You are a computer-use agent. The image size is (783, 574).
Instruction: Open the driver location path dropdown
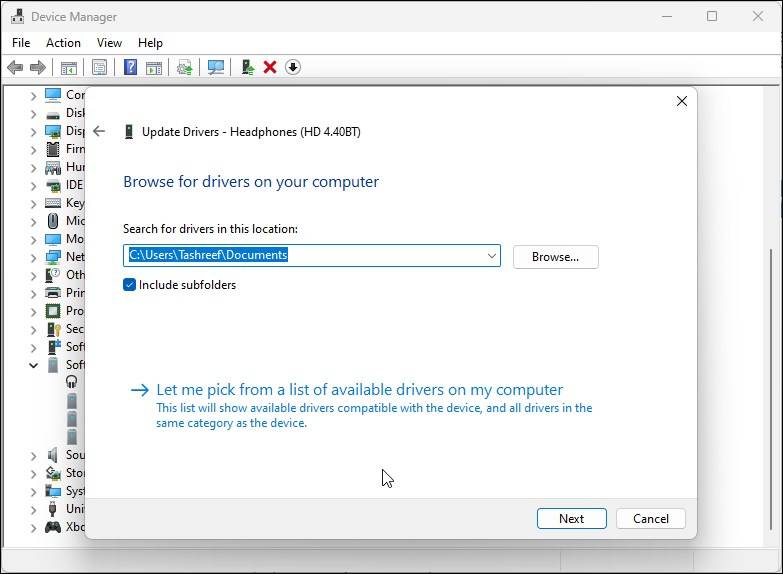[x=491, y=256]
